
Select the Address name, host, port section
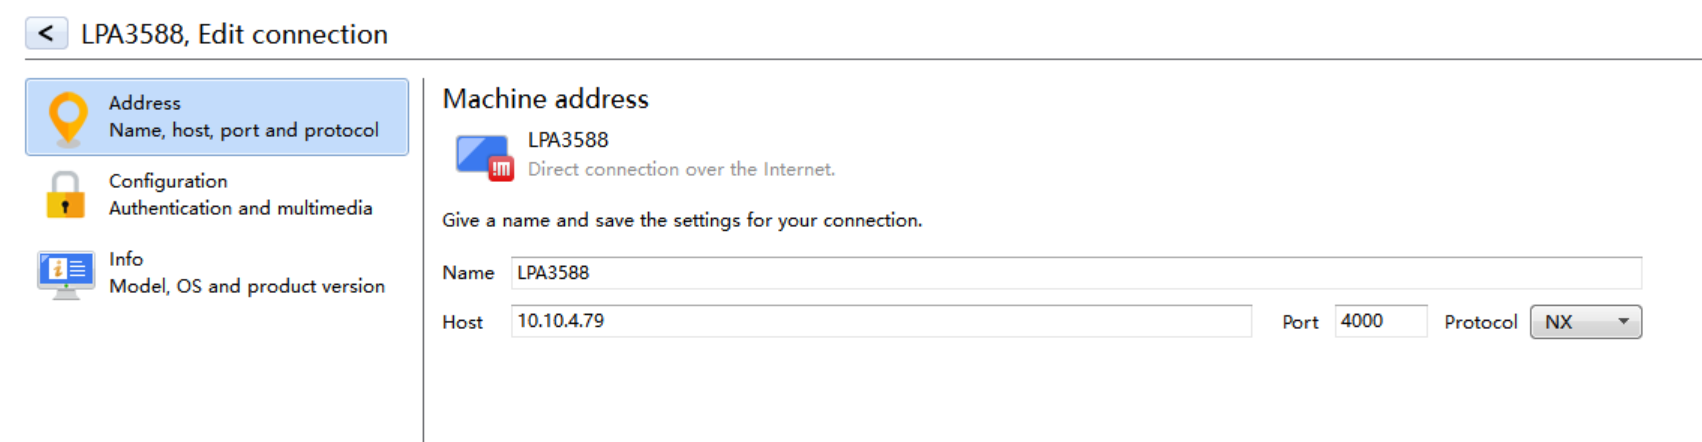pyautogui.click(x=244, y=117)
